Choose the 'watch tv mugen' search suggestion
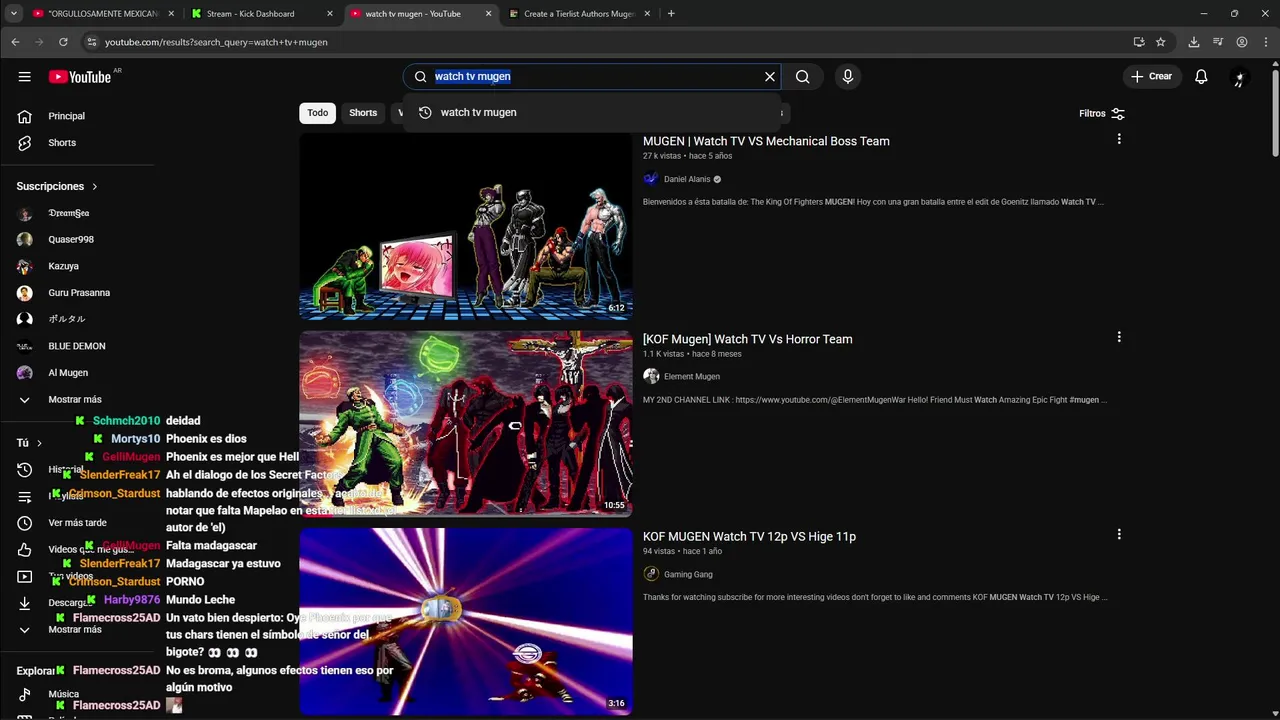This screenshot has height=720, width=1280. [592, 112]
